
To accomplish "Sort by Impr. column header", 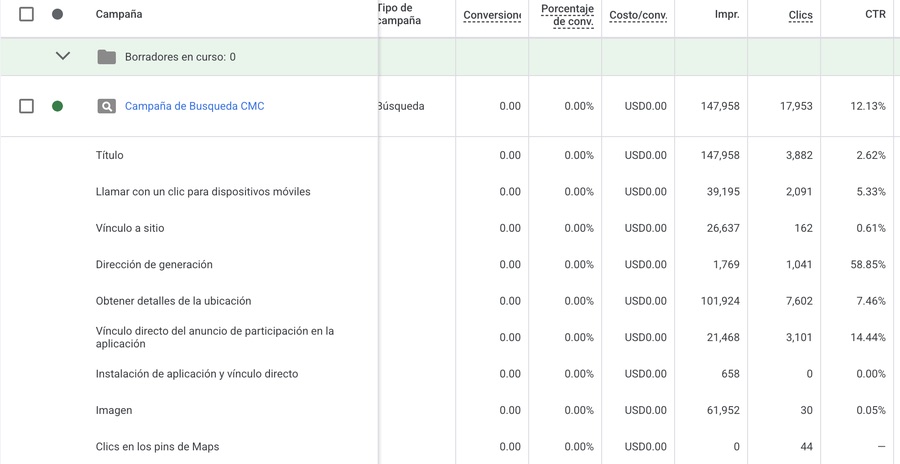I will click(727, 14).
